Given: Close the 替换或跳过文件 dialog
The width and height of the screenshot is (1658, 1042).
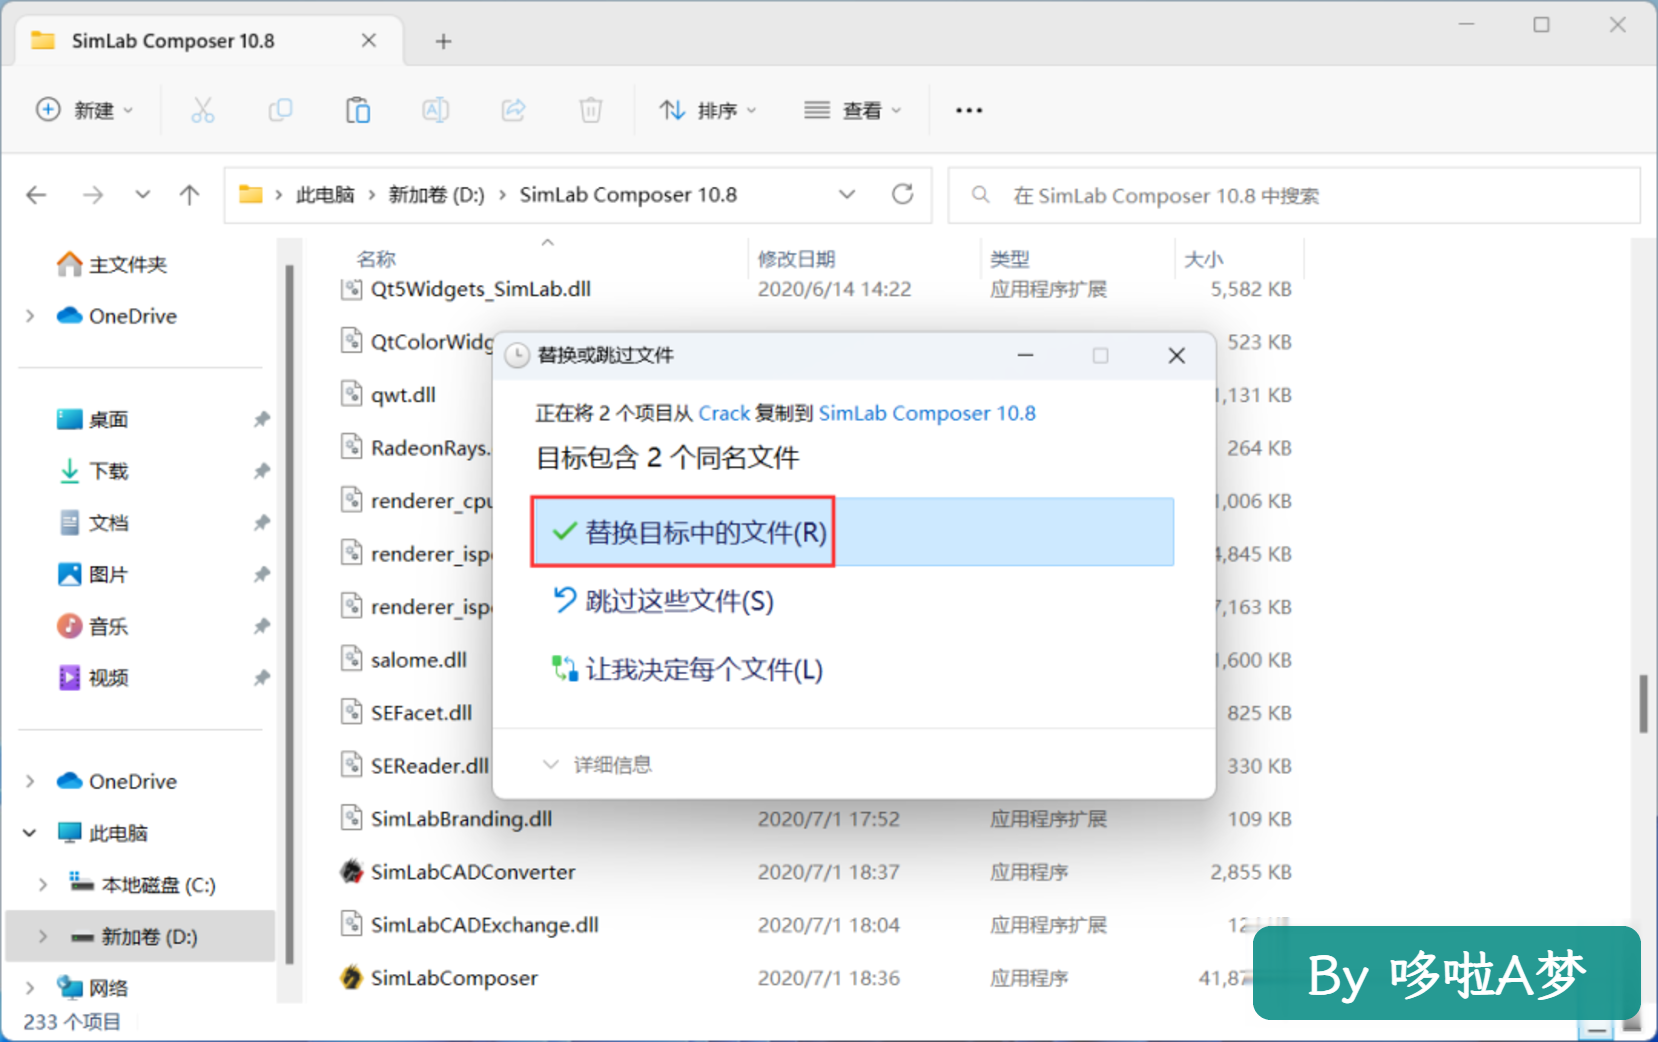Looking at the screenshot, I should pos(1177,356).
